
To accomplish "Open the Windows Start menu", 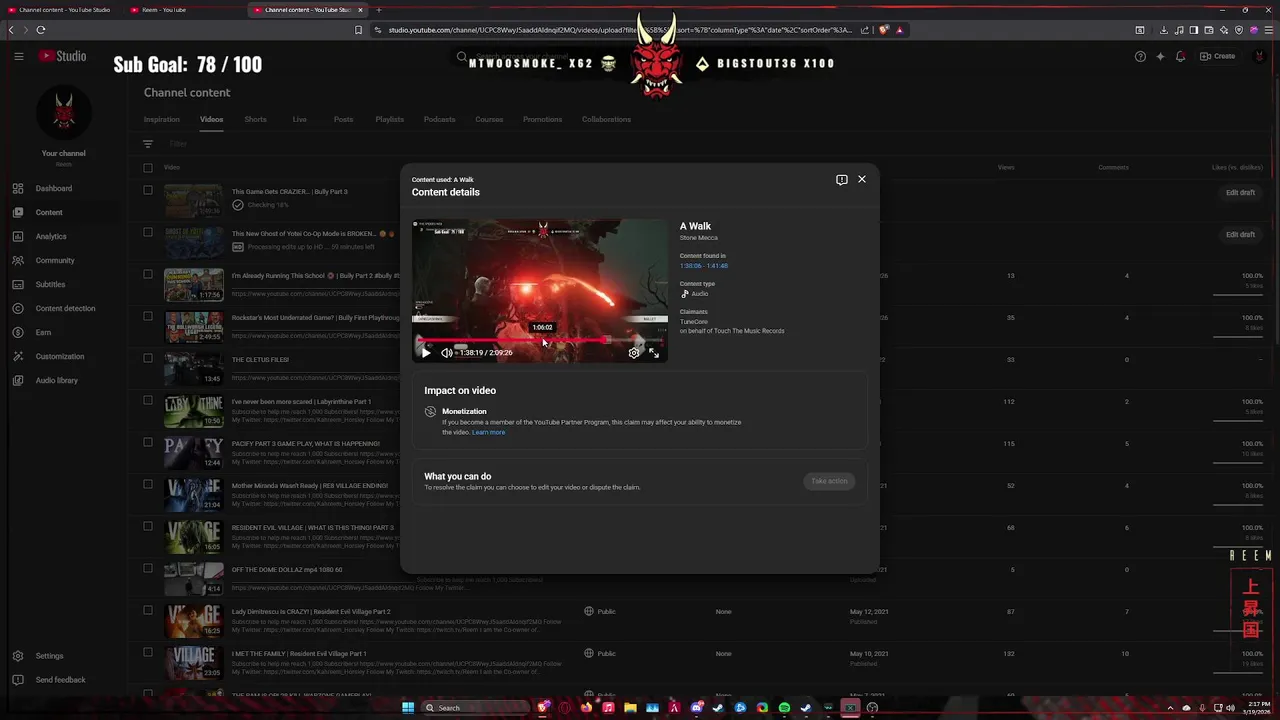I will [x=408, y=708].
